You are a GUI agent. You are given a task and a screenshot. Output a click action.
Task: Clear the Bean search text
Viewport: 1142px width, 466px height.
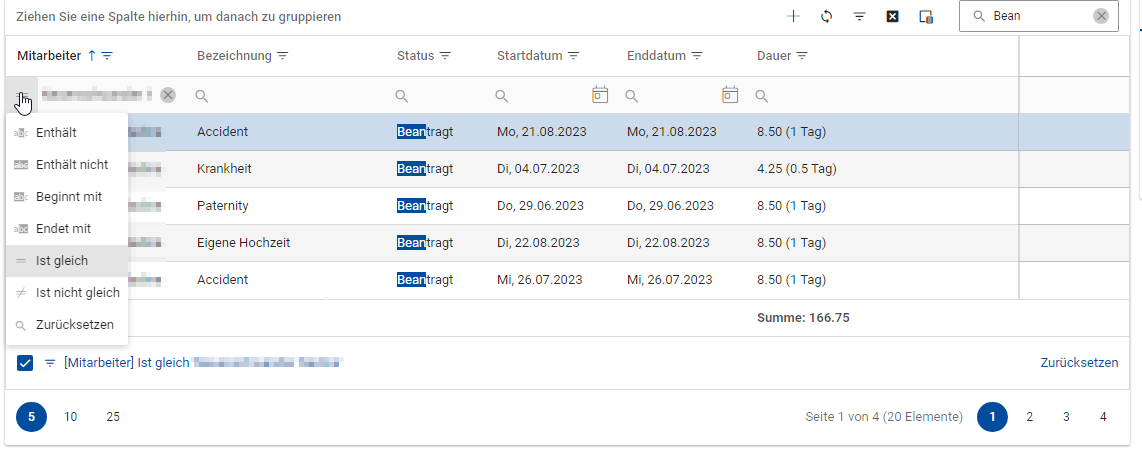(1100, 16)
